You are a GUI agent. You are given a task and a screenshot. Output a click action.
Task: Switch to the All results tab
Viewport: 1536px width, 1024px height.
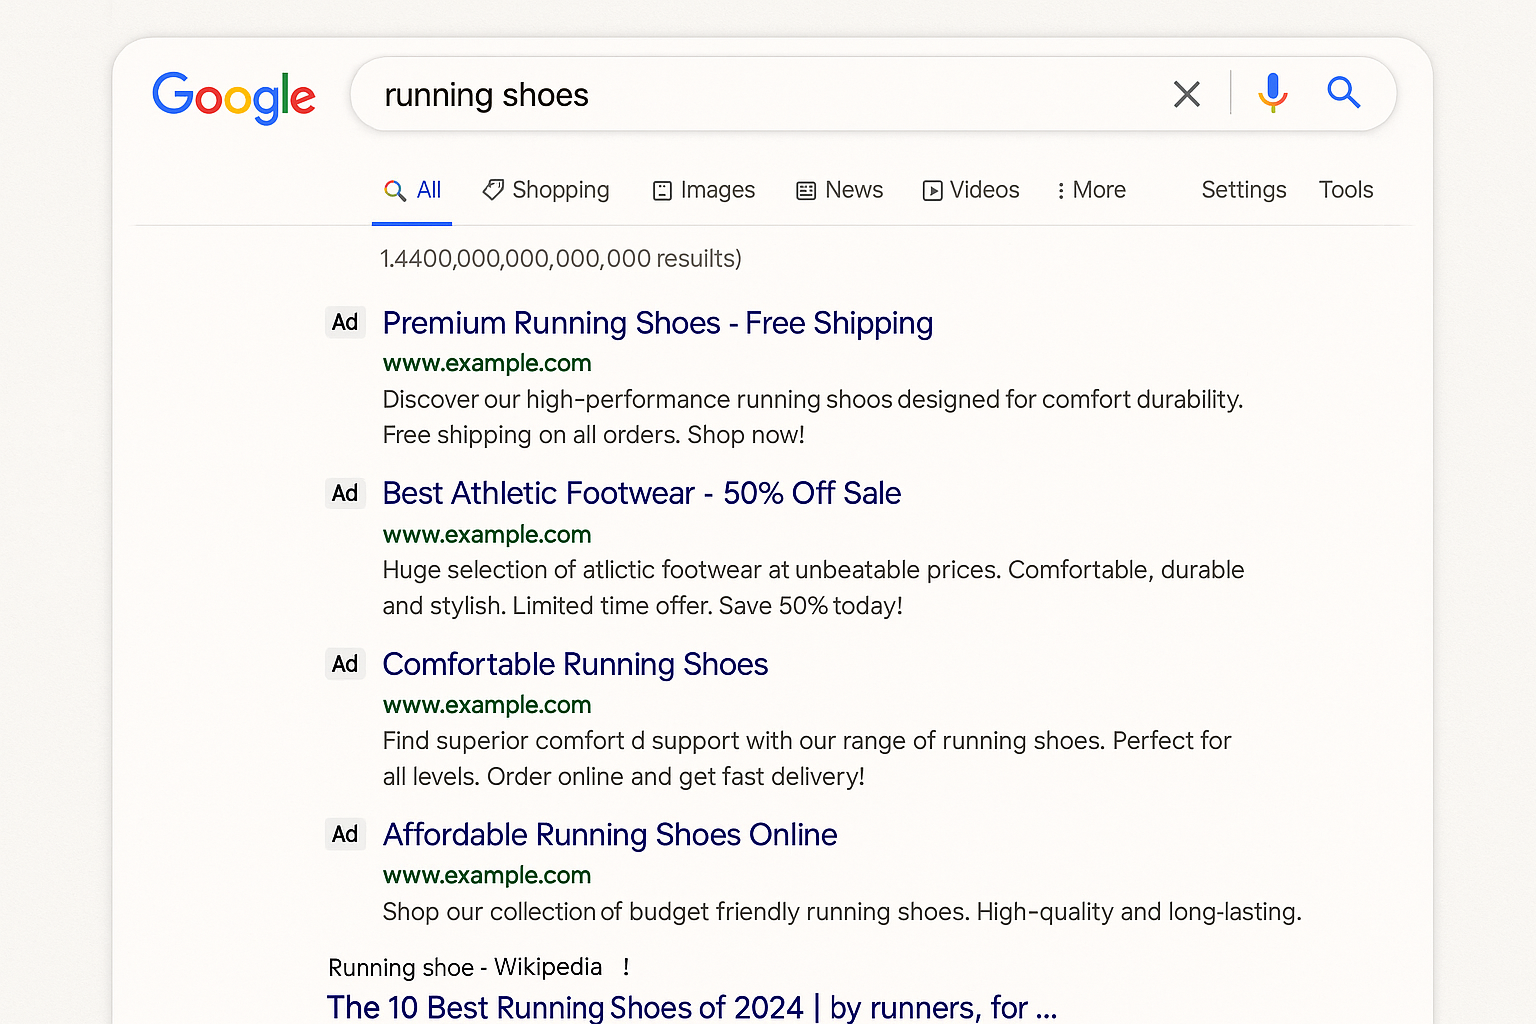click(x=413, y=190)
